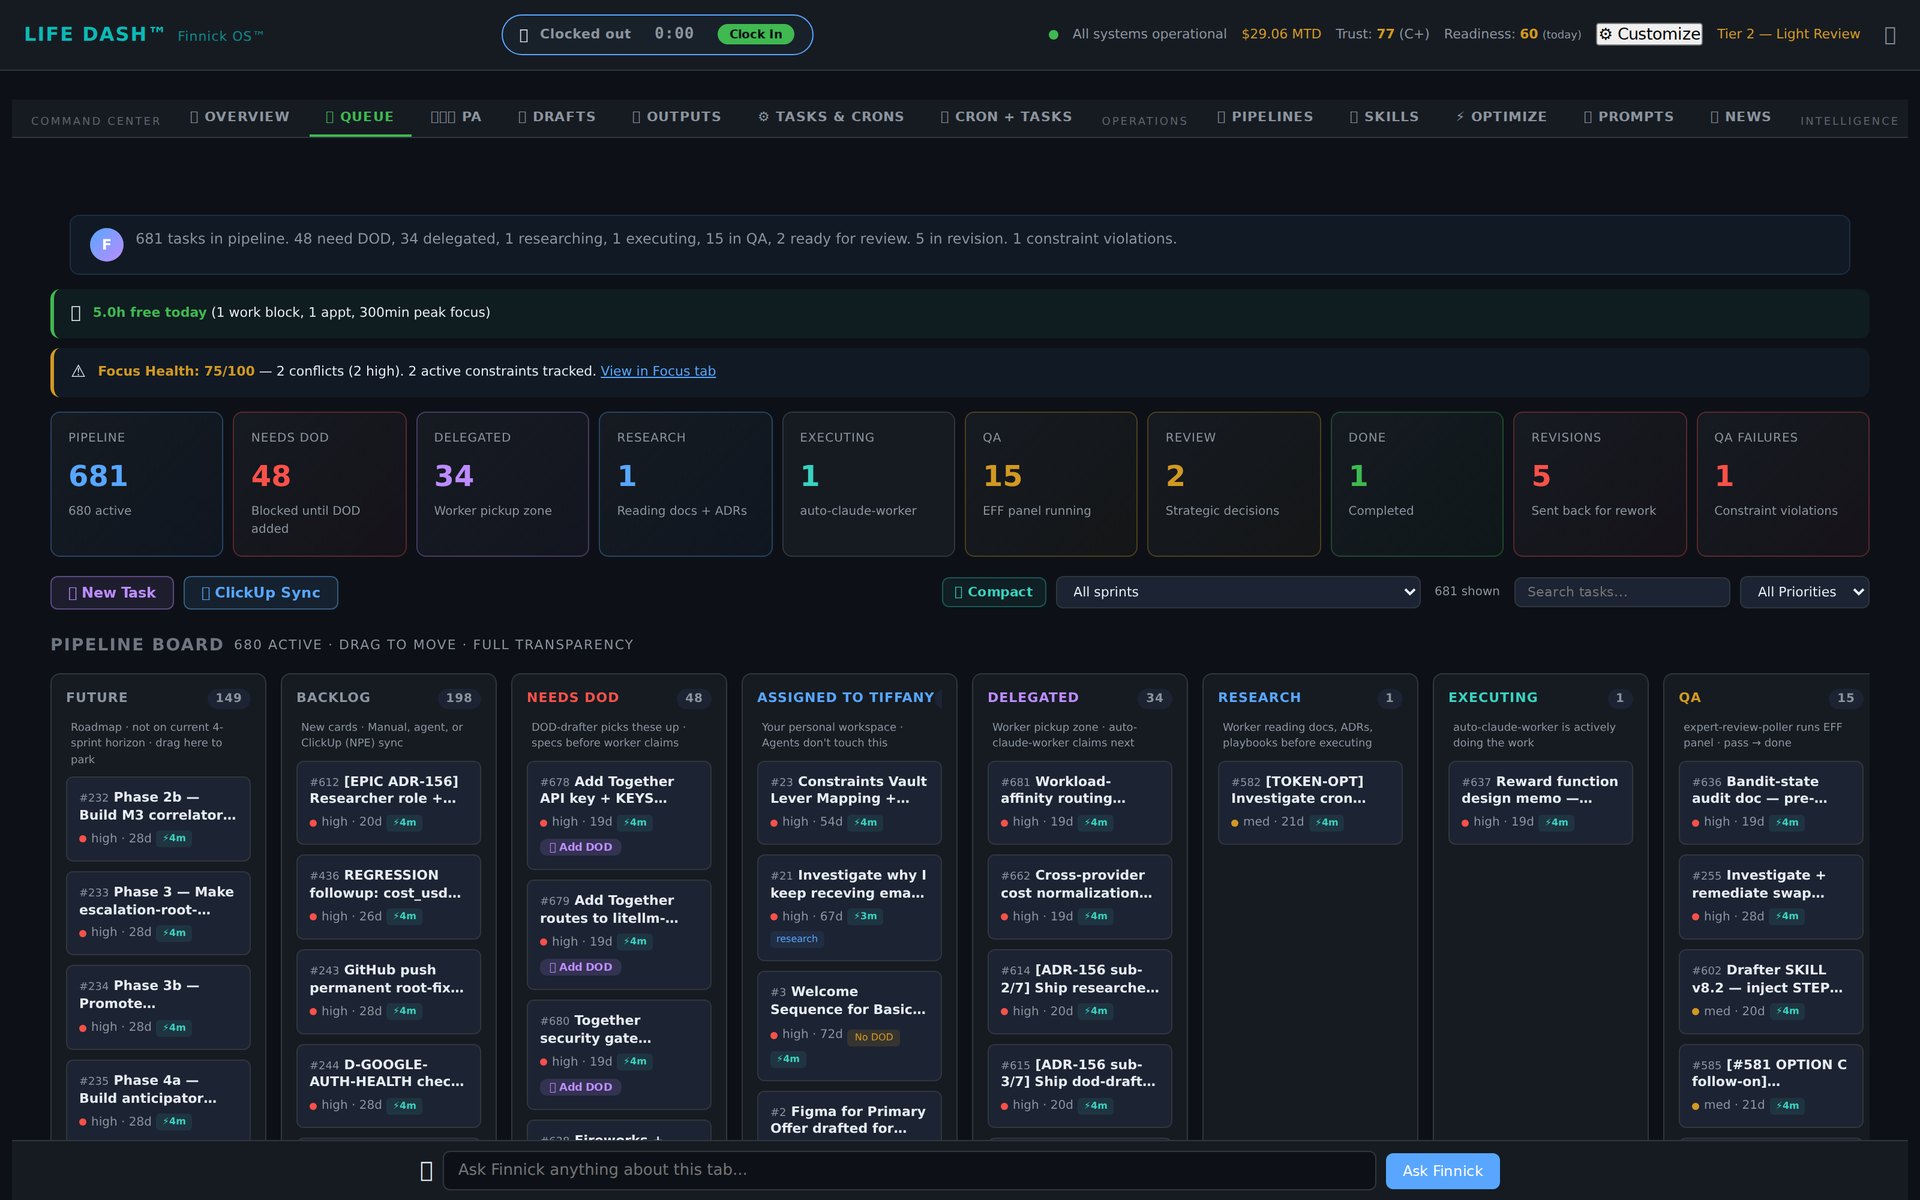The width and height of the screenshot is (1920, 1200).
Task: Click the green status dot next to All systems operational
Action: (1053, 35)
